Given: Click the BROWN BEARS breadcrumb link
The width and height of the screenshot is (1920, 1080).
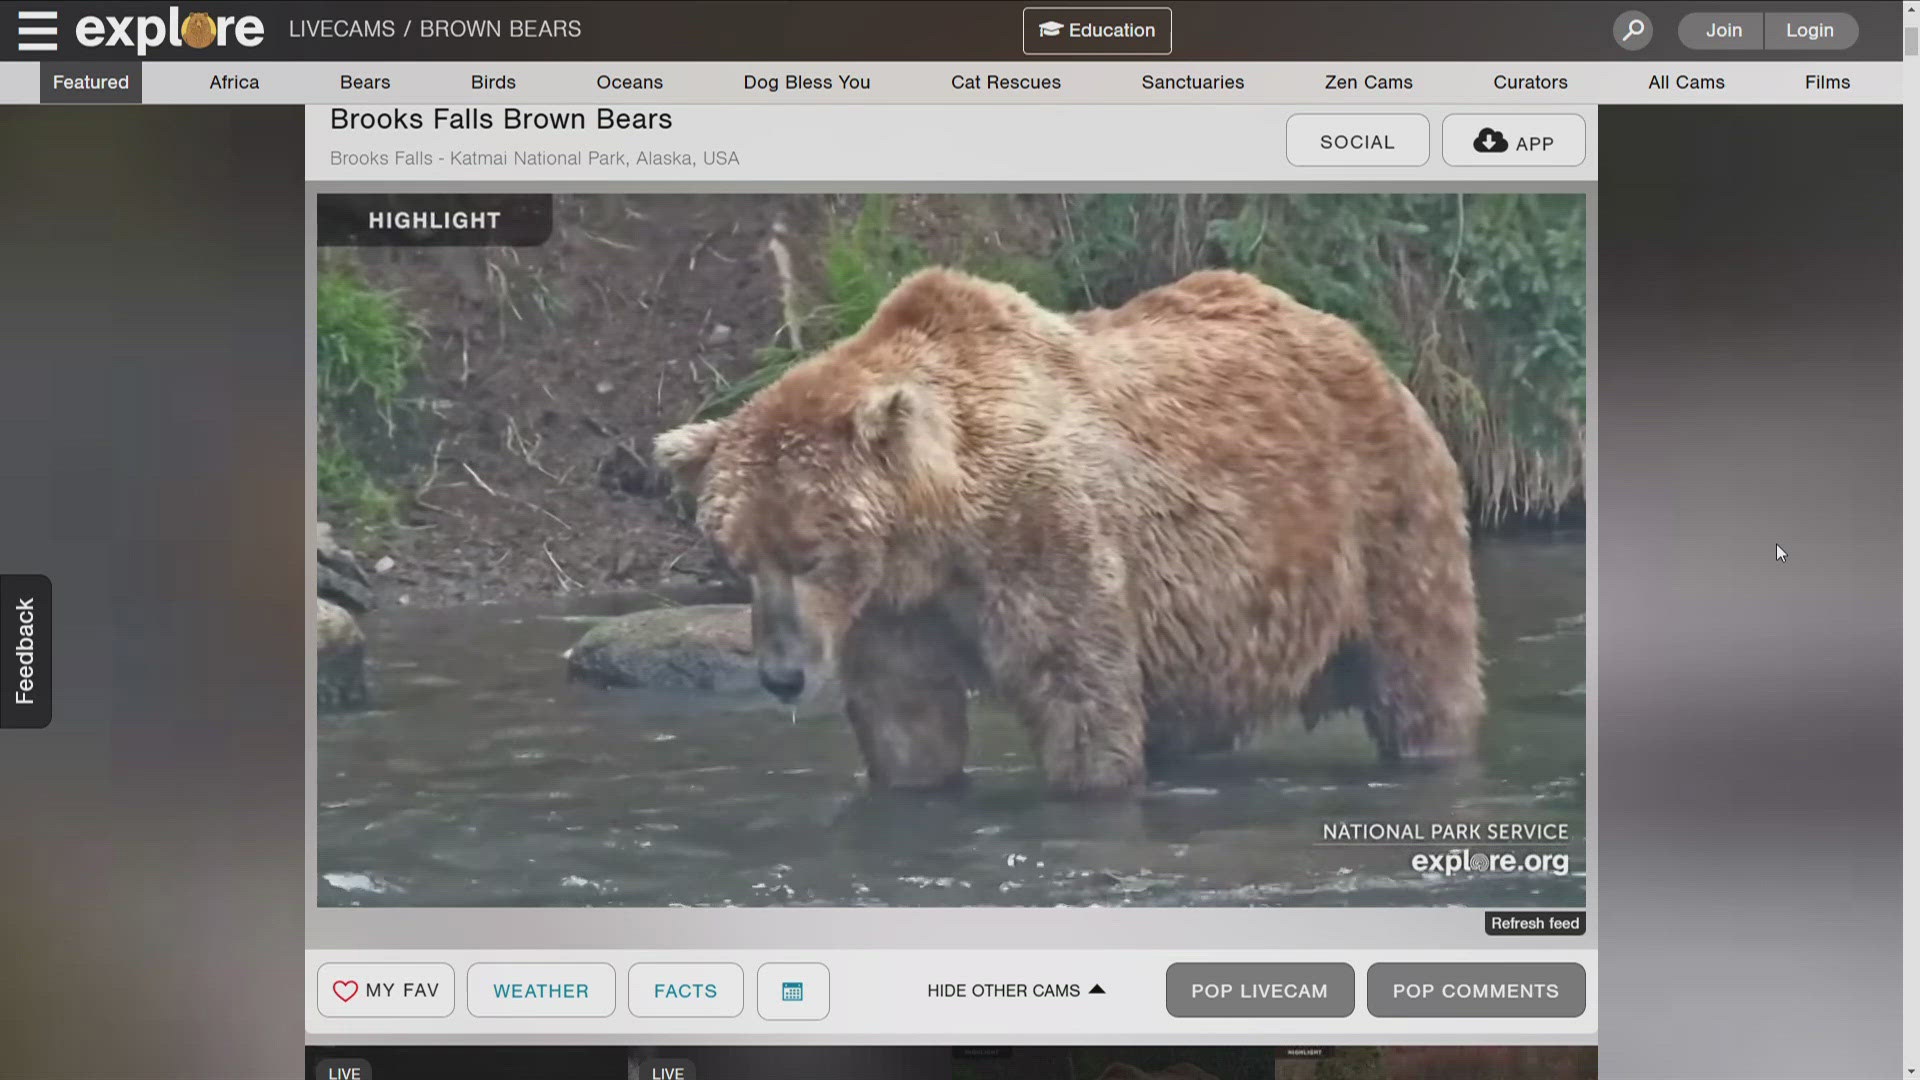Looking at the screenshot, I should (x=500, y=30).
